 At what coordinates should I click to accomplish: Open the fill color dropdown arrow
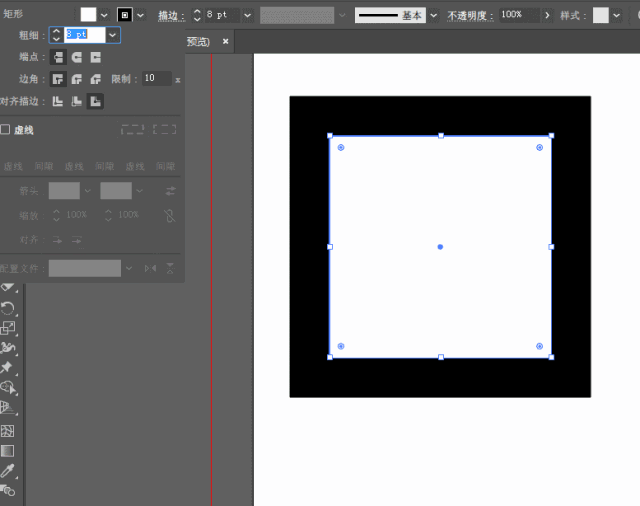point(104,16)
